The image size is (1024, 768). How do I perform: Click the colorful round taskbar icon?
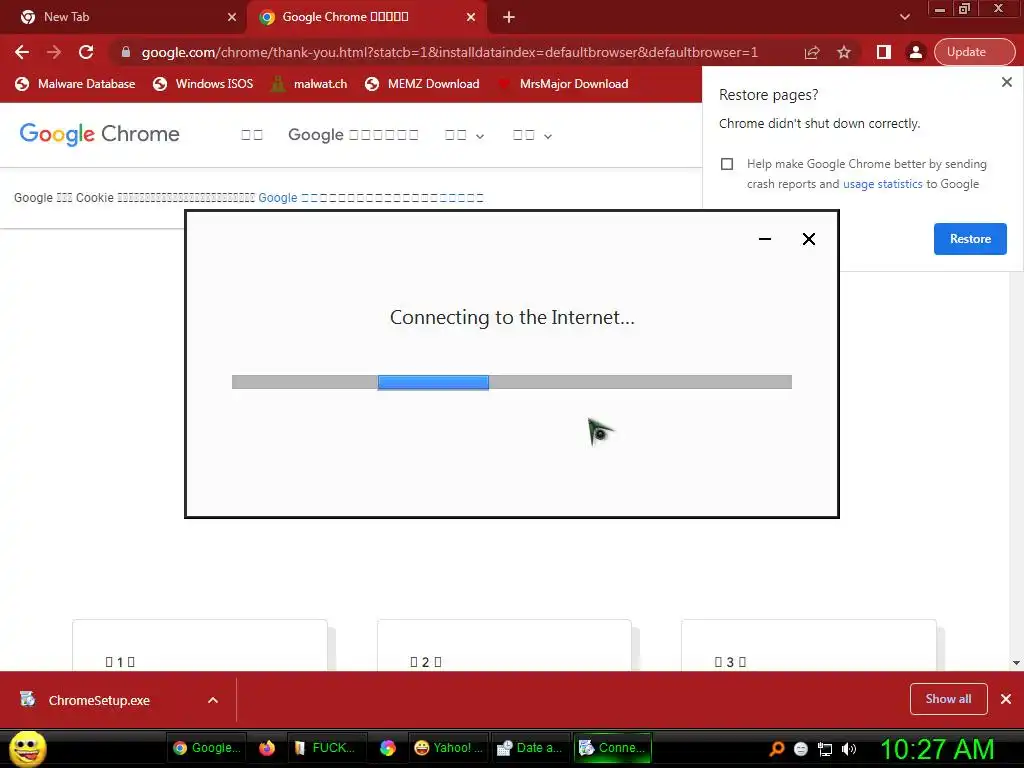click(388, 748)
